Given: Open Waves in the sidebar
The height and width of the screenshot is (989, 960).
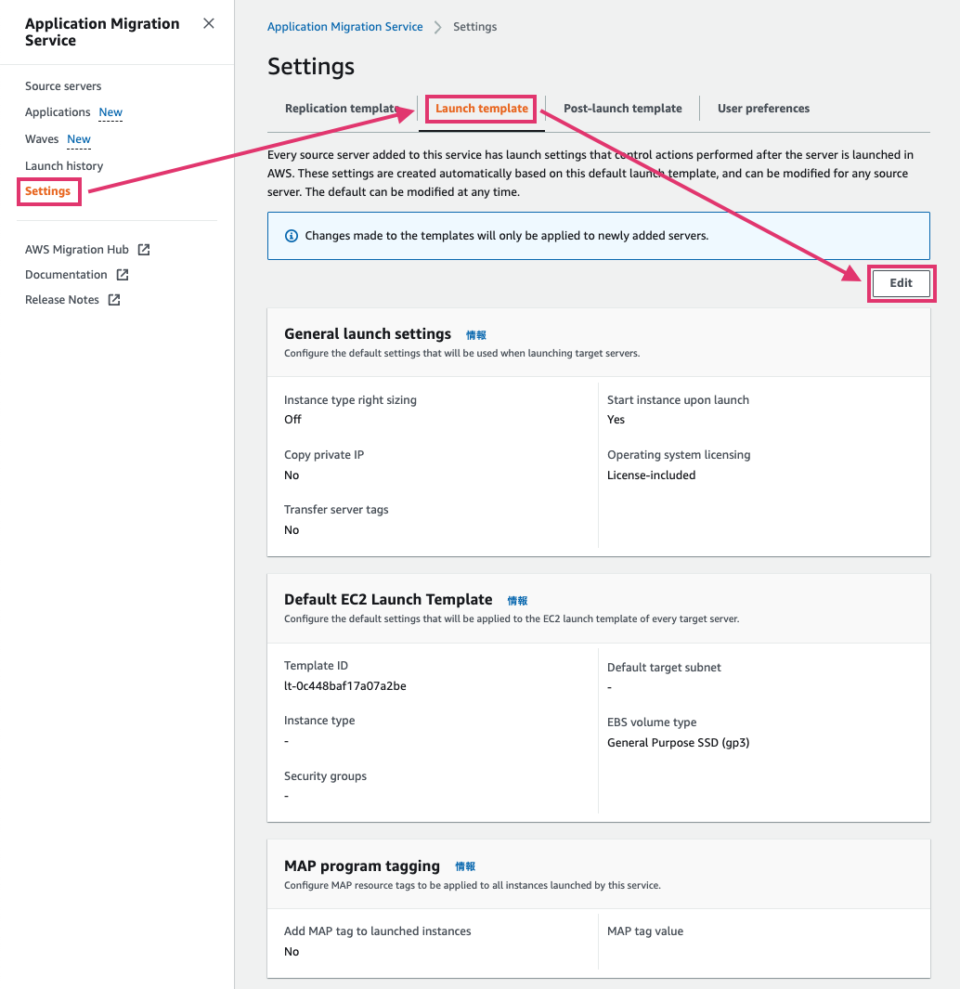Looking at the screenshot, I should [42, 139].
